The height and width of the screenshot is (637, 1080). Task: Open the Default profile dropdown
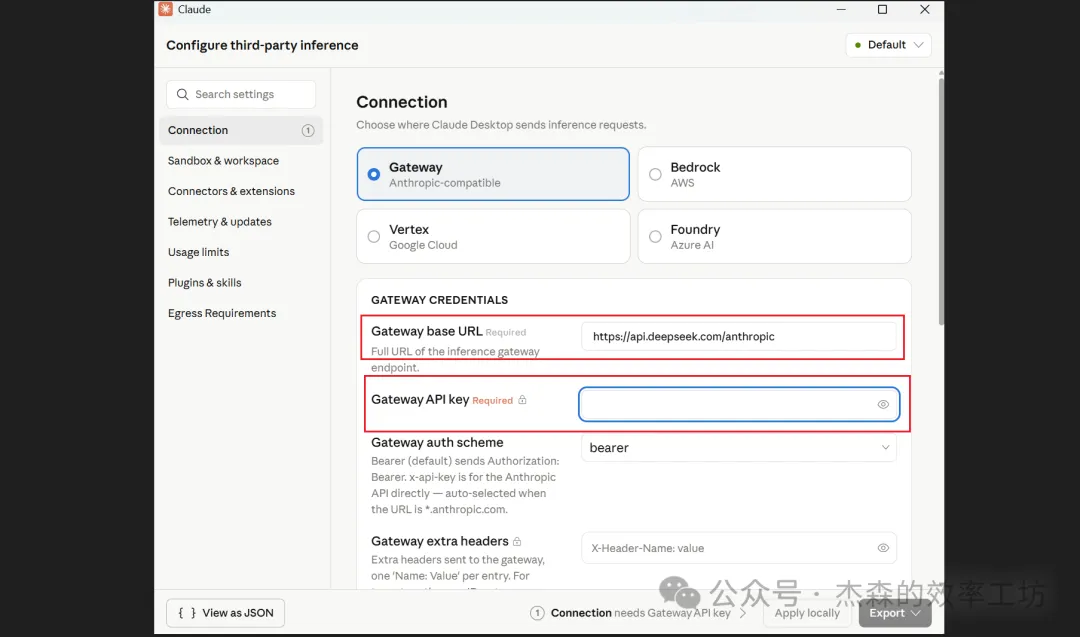coord(888,45)
